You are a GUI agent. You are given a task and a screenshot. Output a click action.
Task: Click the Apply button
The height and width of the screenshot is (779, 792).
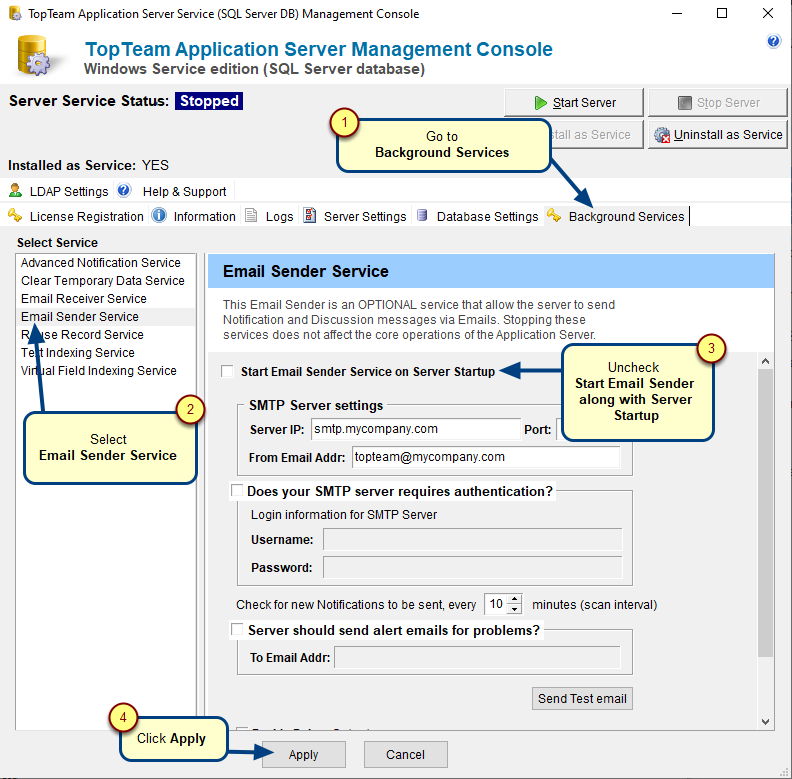[x=304, y=754]
